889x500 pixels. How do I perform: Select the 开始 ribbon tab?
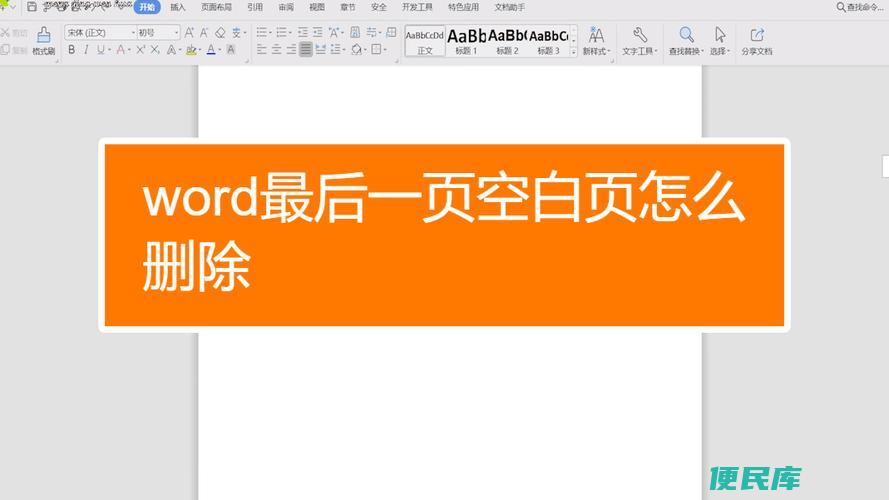pyautogui.click(x=147, y=7)
